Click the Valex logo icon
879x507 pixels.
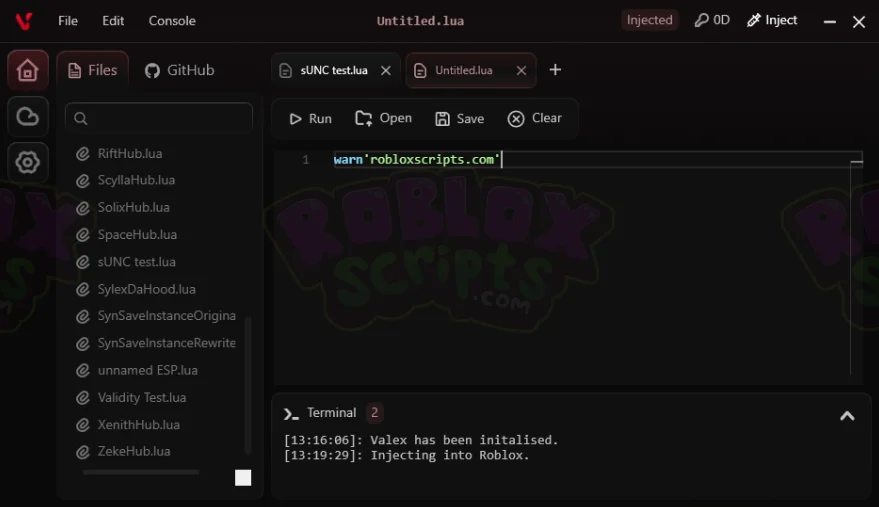tap(24, 21)
